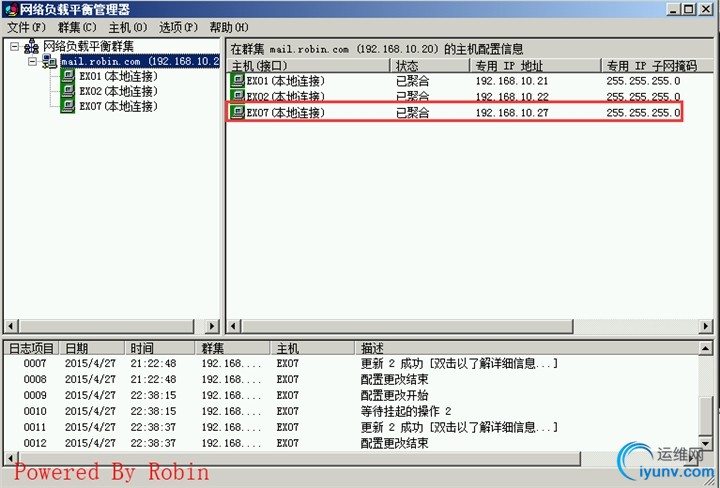Image resolution: width=720 pixels, height=488 pixels.
Task: Click 描述 log column header
Action: coord(526,348)
